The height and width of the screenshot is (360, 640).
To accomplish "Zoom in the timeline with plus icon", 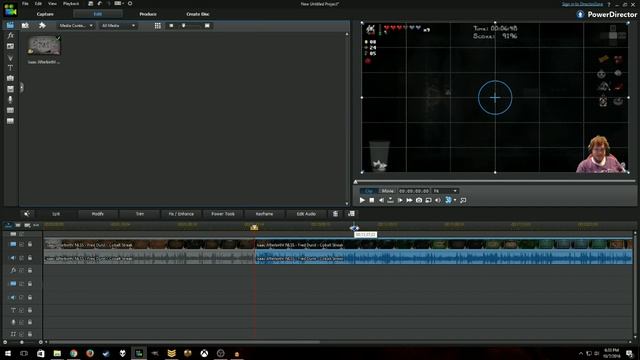I will coord(40,342).
